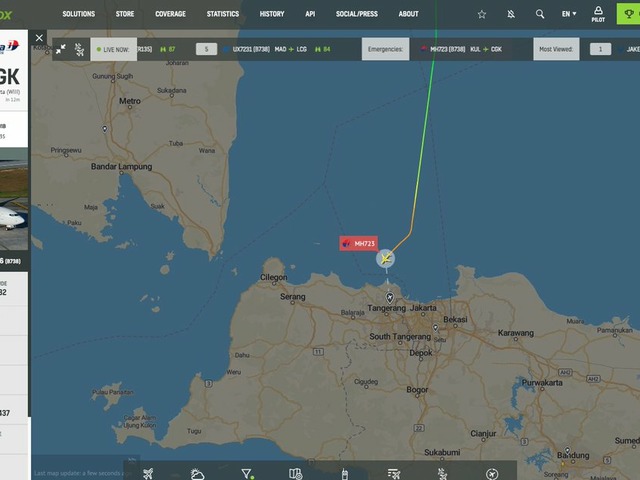Close the flight details panel
The width and height of the screenshot is (640, 480).
point(39,38)
